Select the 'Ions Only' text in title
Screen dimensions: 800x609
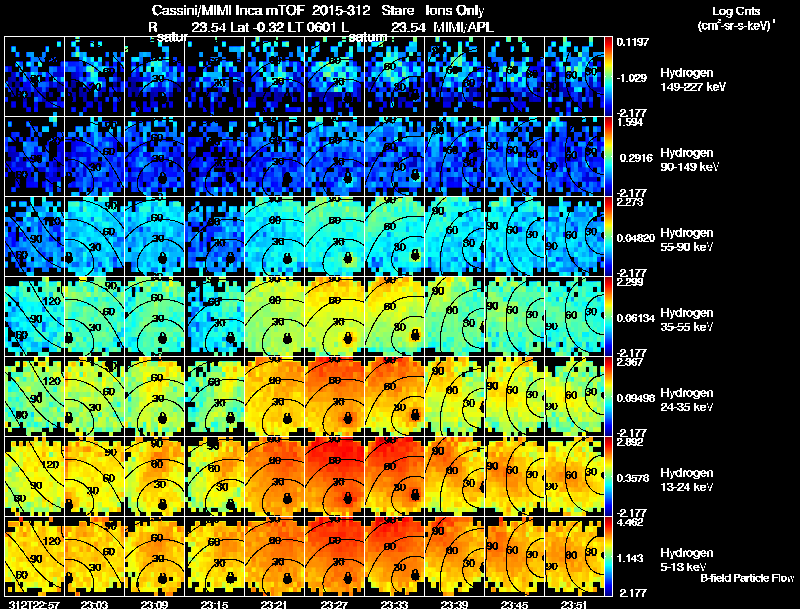pyautogui.click(x=455, y=10)
